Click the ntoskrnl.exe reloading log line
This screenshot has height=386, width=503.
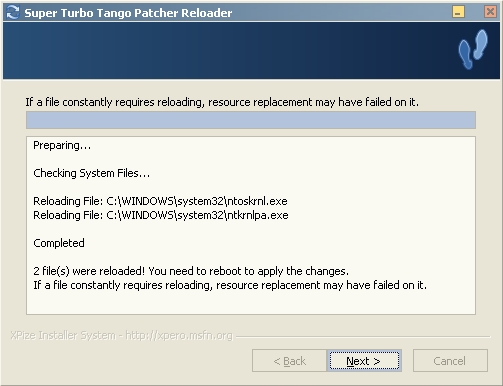point(160,201)
